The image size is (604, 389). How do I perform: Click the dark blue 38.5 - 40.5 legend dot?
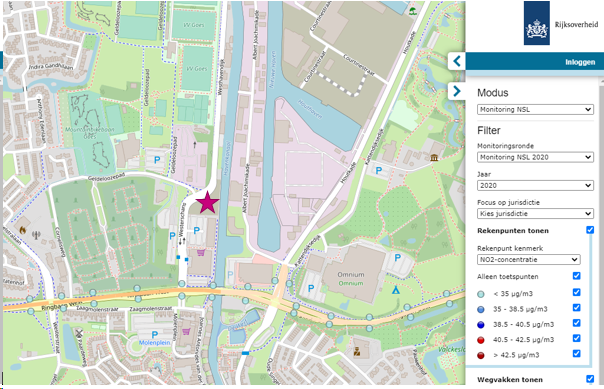pos(481,325)
